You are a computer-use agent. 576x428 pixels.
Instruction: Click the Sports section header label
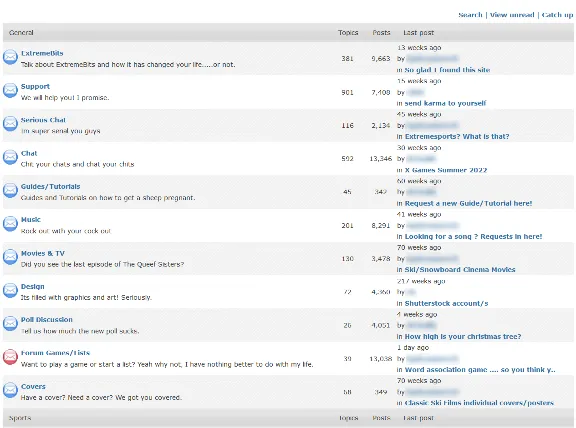coord(20,418)
